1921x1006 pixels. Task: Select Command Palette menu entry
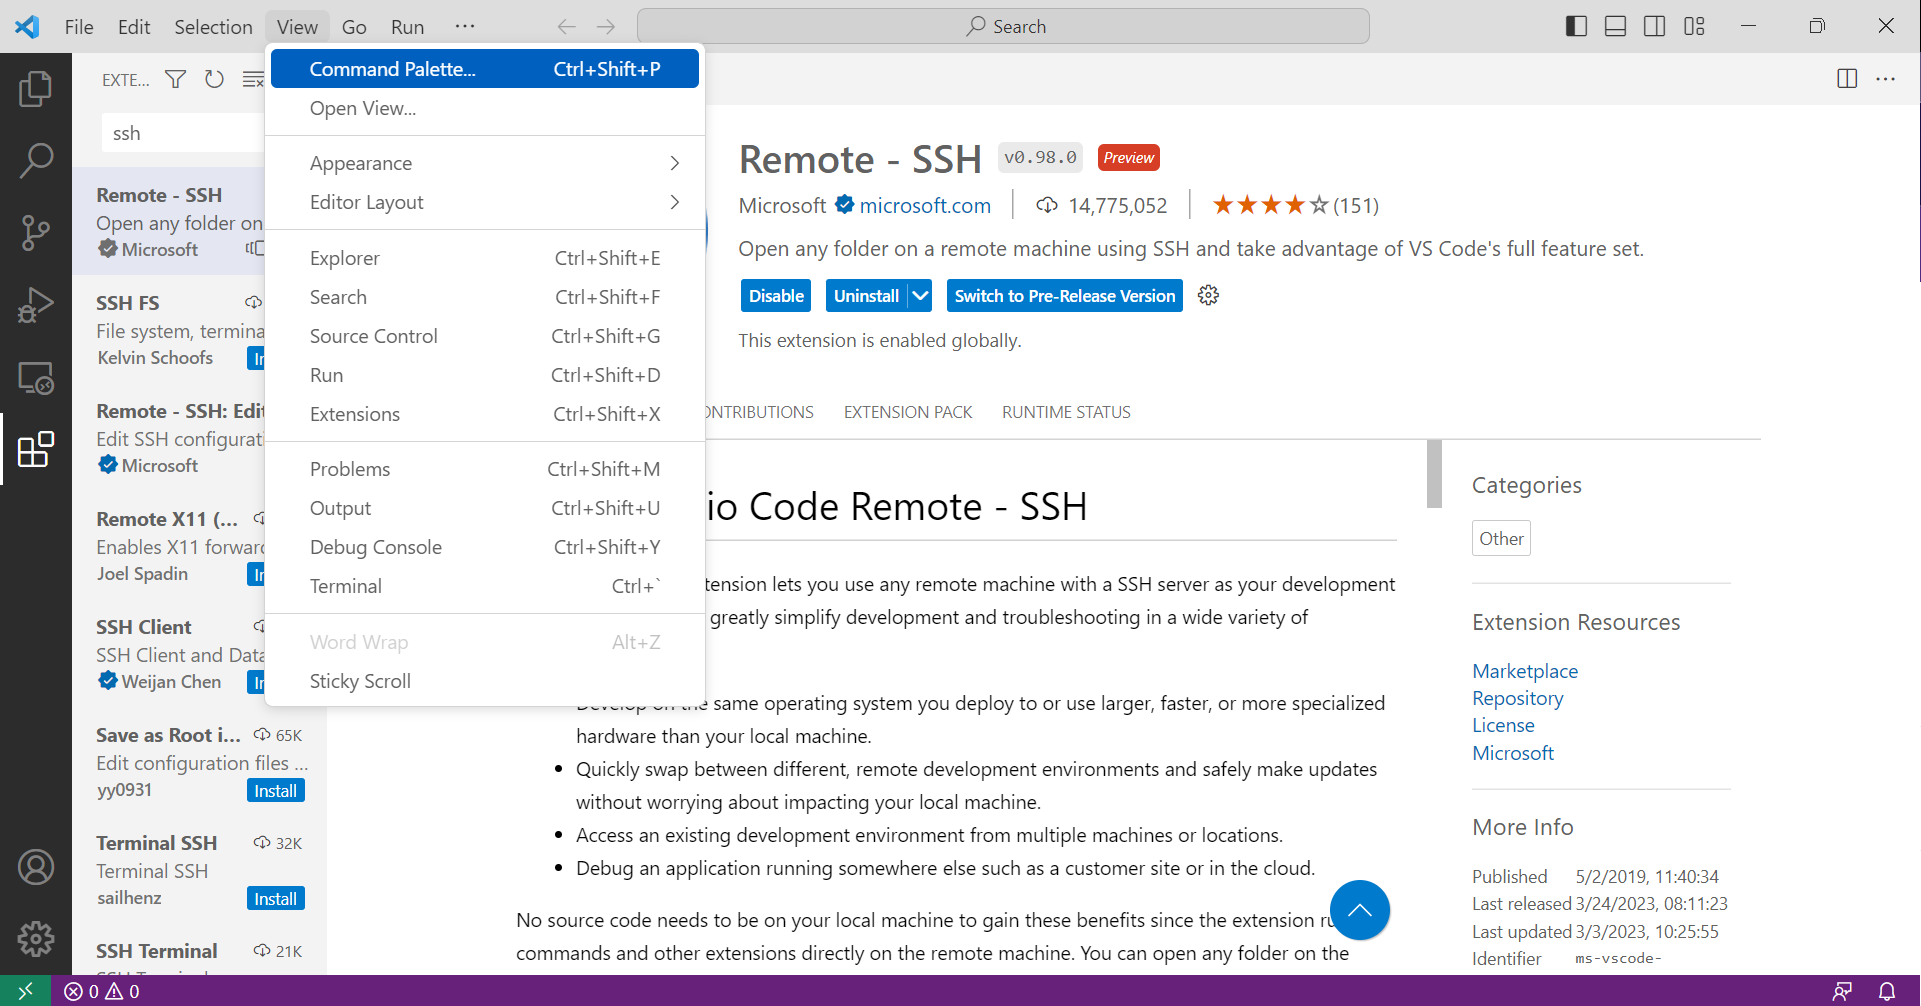click(485, 69)
